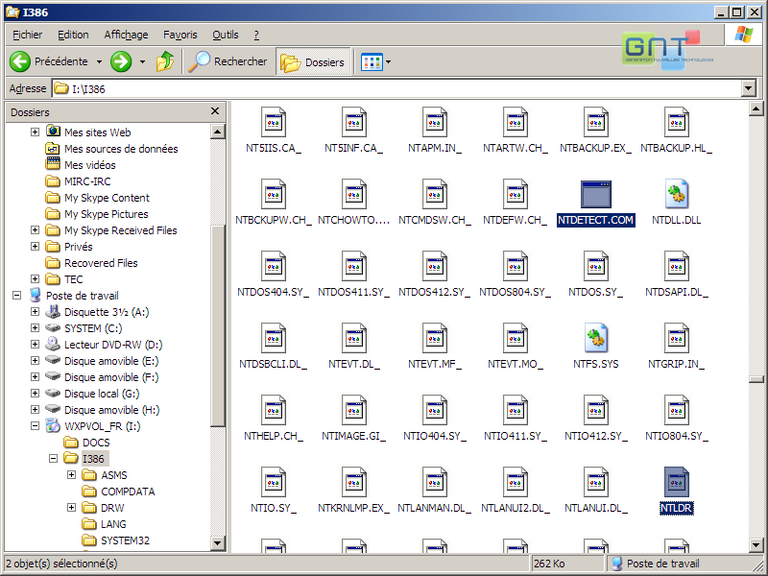
Task: Select the NTHELP.CH_ file icon
Action: [273, 410]
